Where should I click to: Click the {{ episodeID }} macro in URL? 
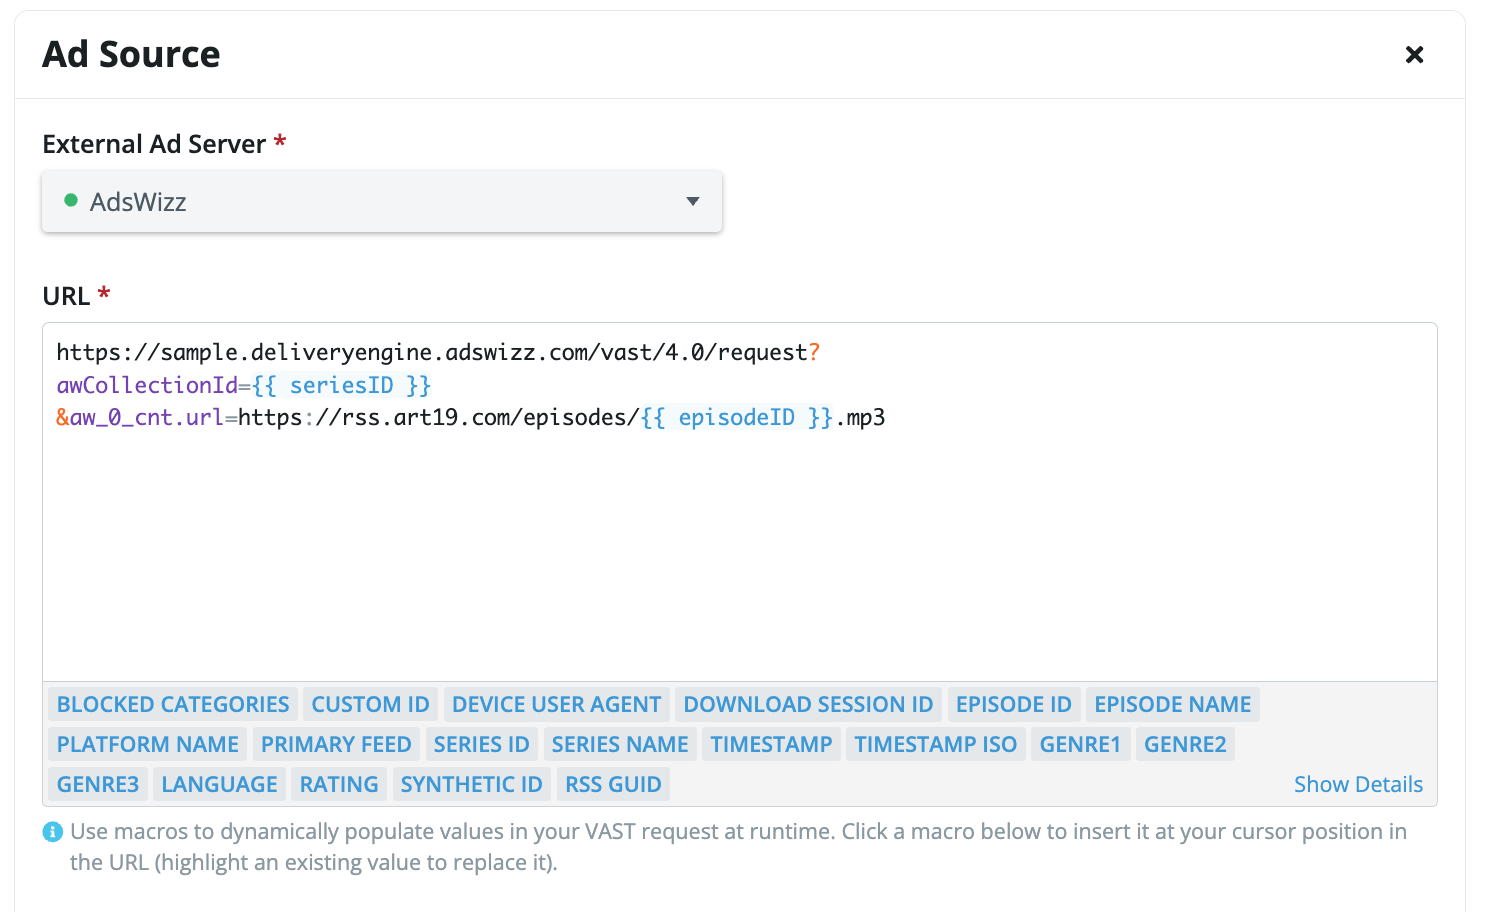[737, 417]
